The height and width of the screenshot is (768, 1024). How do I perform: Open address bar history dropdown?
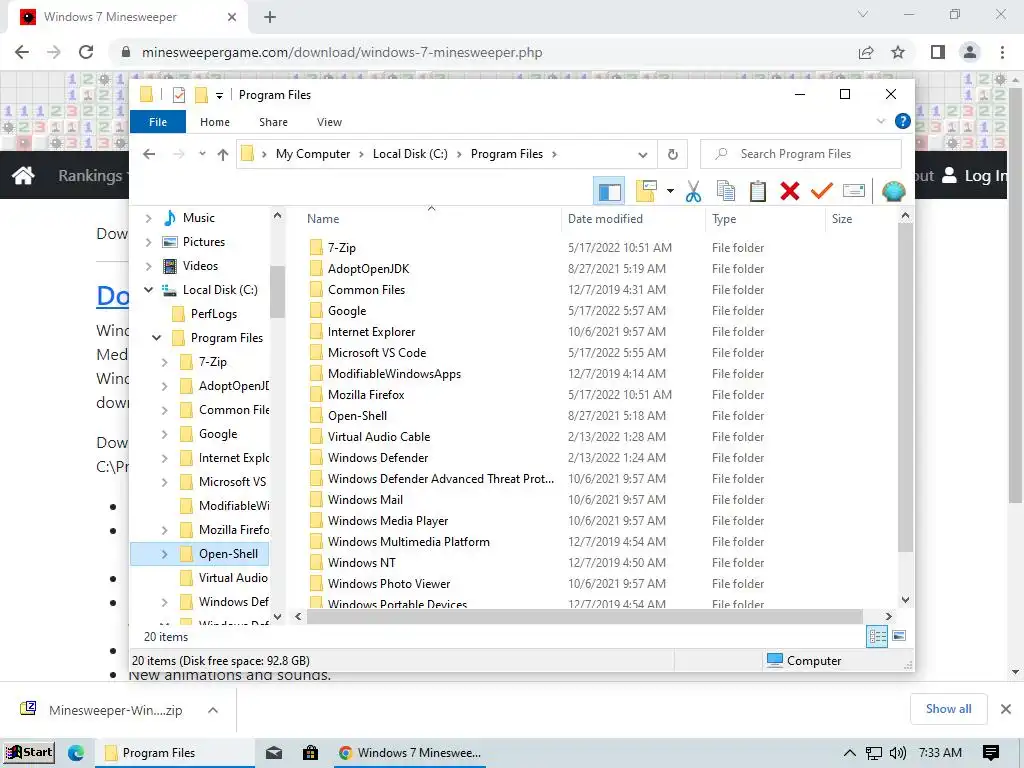643,154
